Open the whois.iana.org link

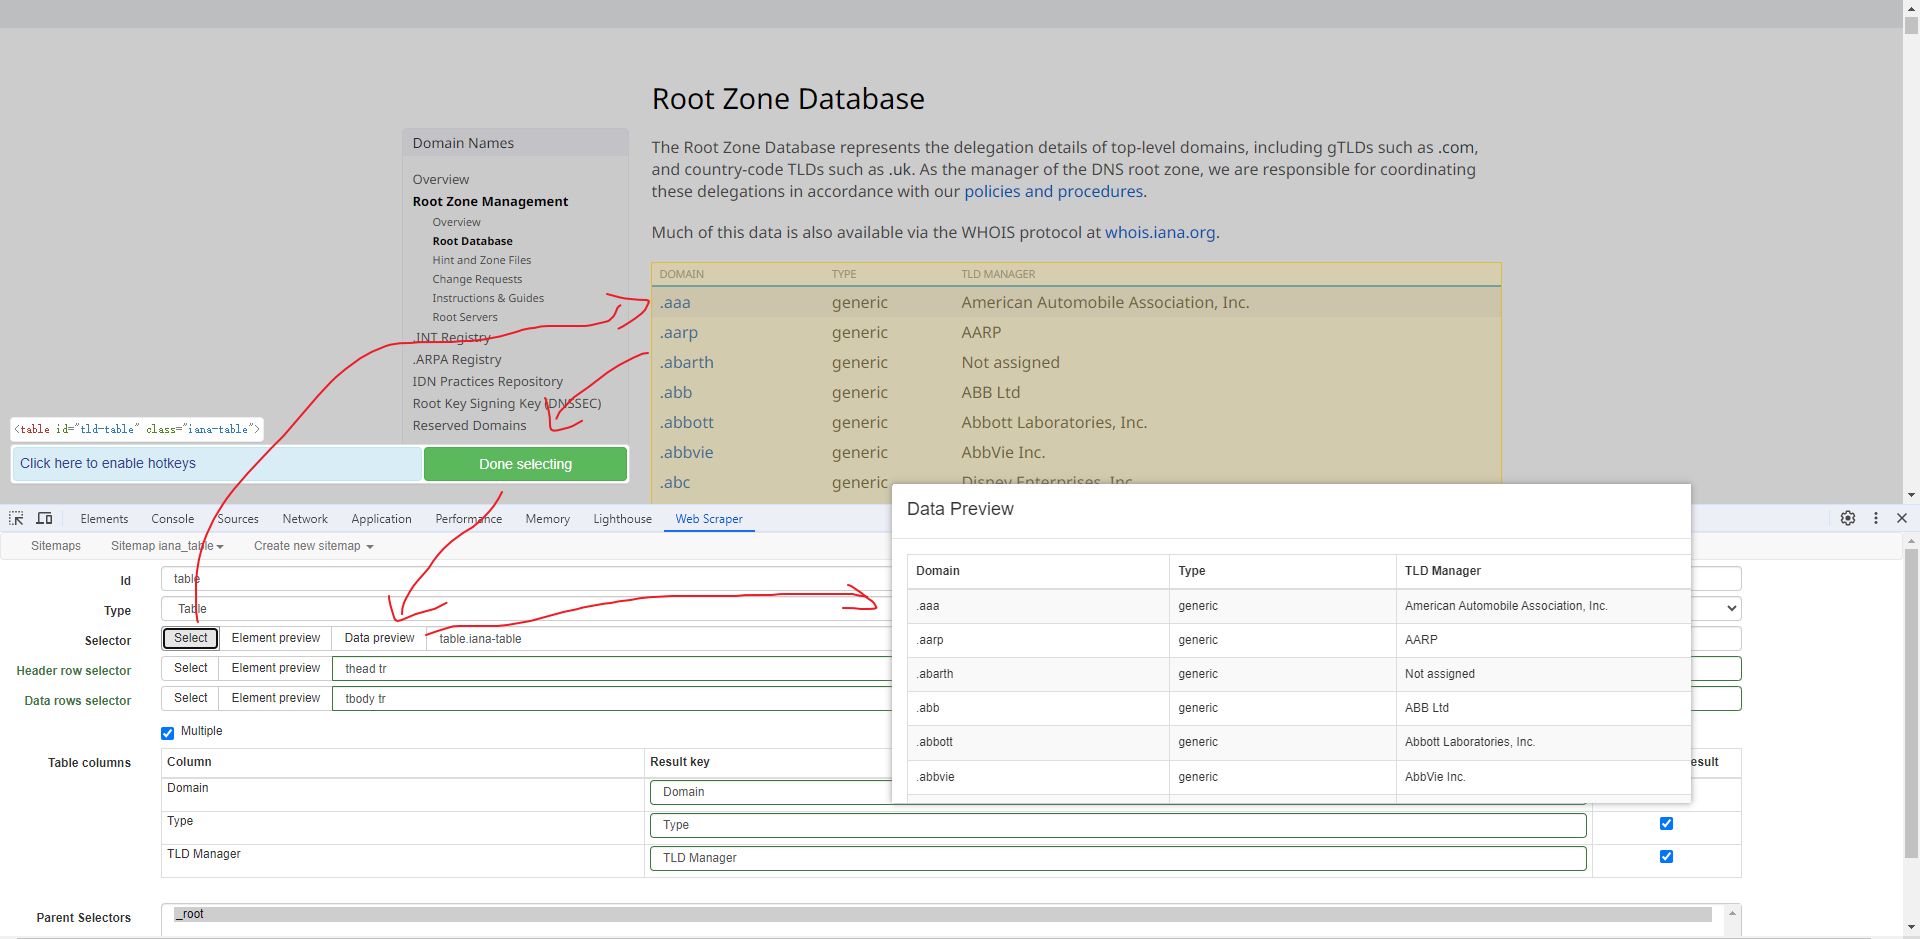click(x=1160, y=232)
